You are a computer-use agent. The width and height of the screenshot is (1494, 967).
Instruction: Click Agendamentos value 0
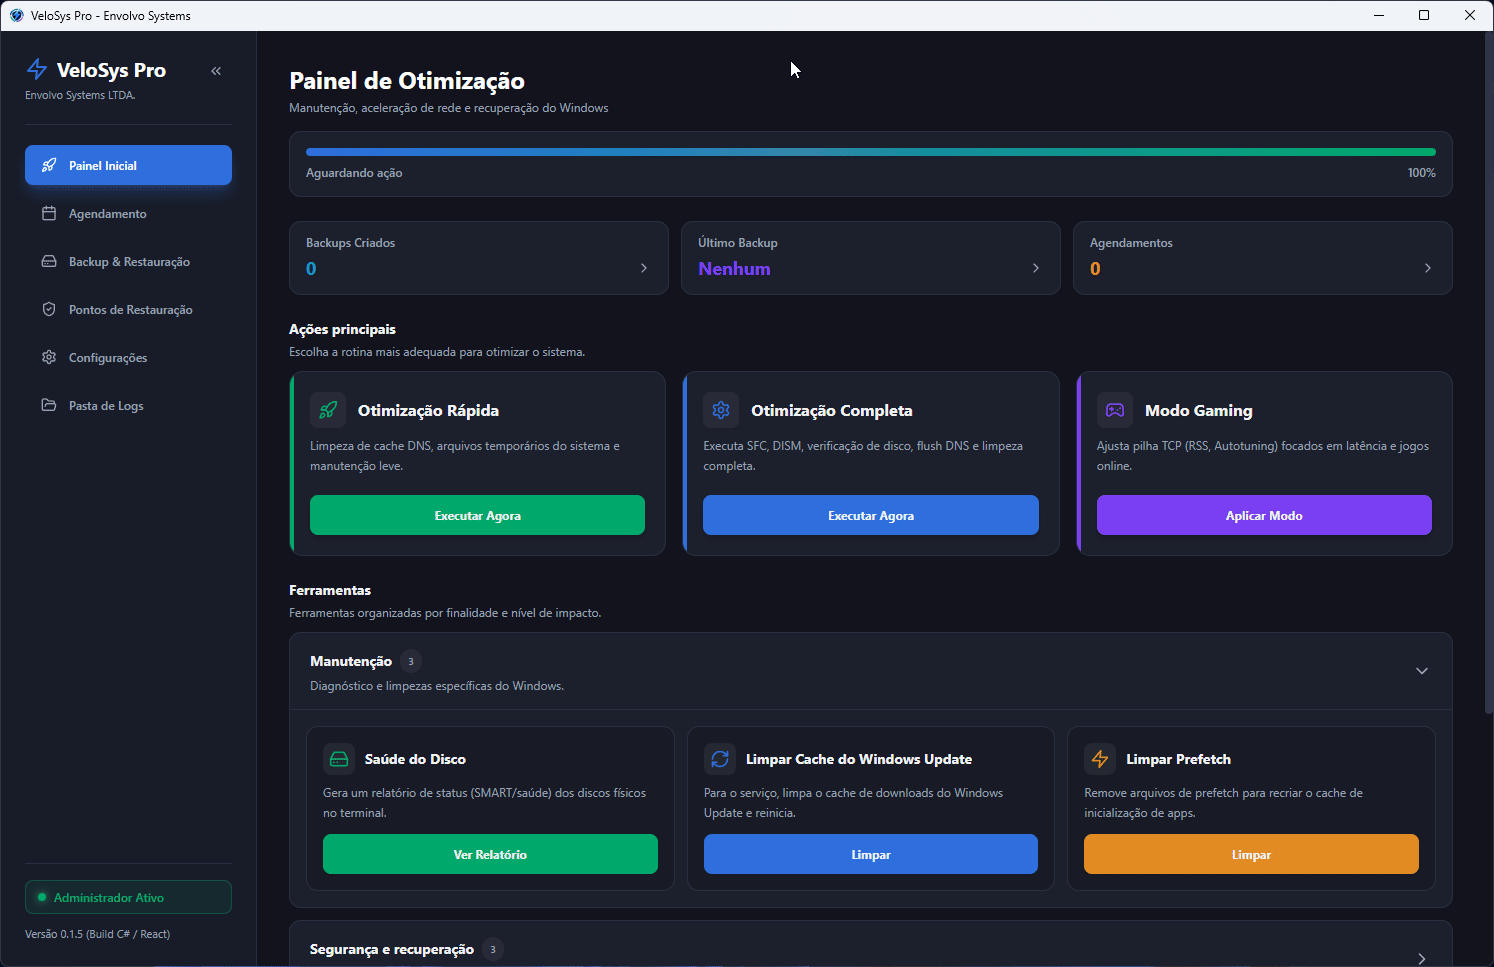[1095, 268]
